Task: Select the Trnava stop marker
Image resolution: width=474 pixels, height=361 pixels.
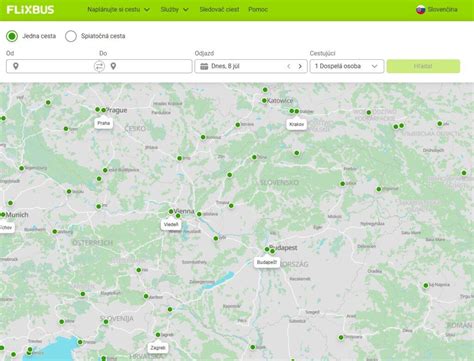Action: coord(231,206)
